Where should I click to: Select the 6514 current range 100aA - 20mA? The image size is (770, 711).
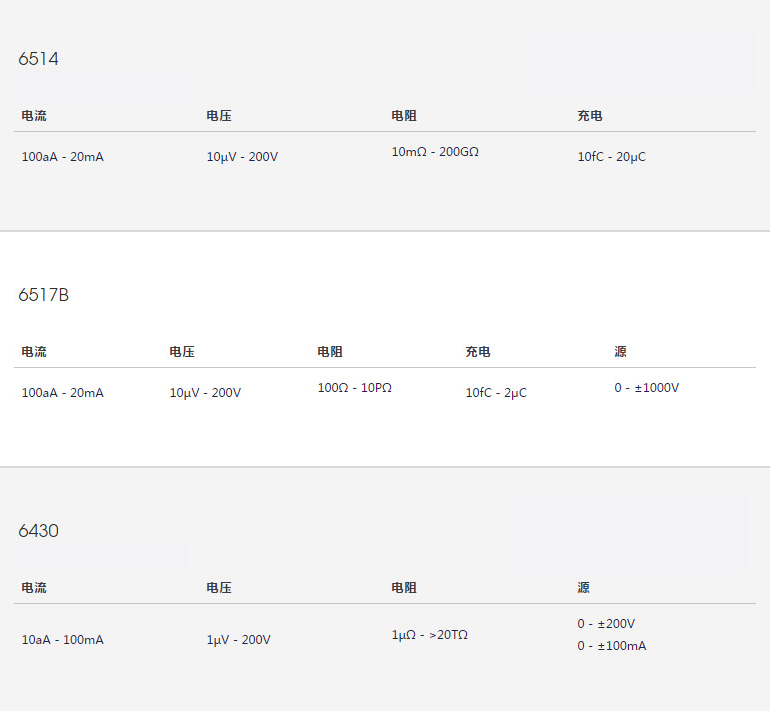62,157
